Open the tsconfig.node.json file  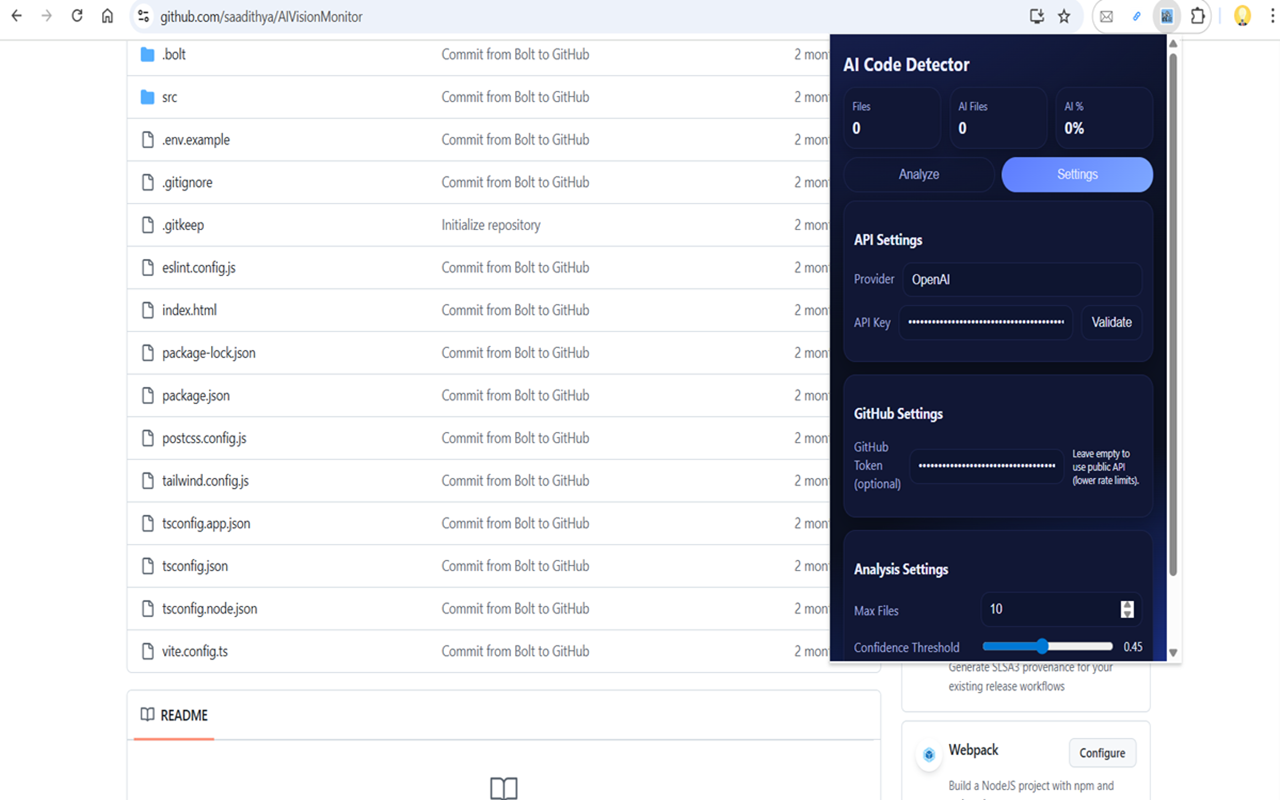pos(210,608)
